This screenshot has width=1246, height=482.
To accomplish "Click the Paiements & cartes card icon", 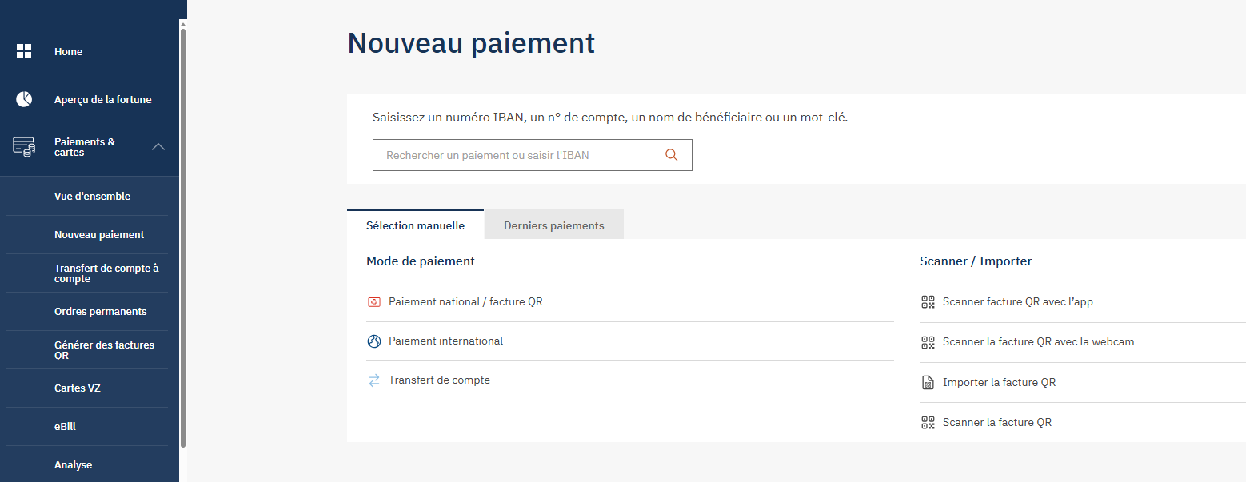I will coord(24,147).
